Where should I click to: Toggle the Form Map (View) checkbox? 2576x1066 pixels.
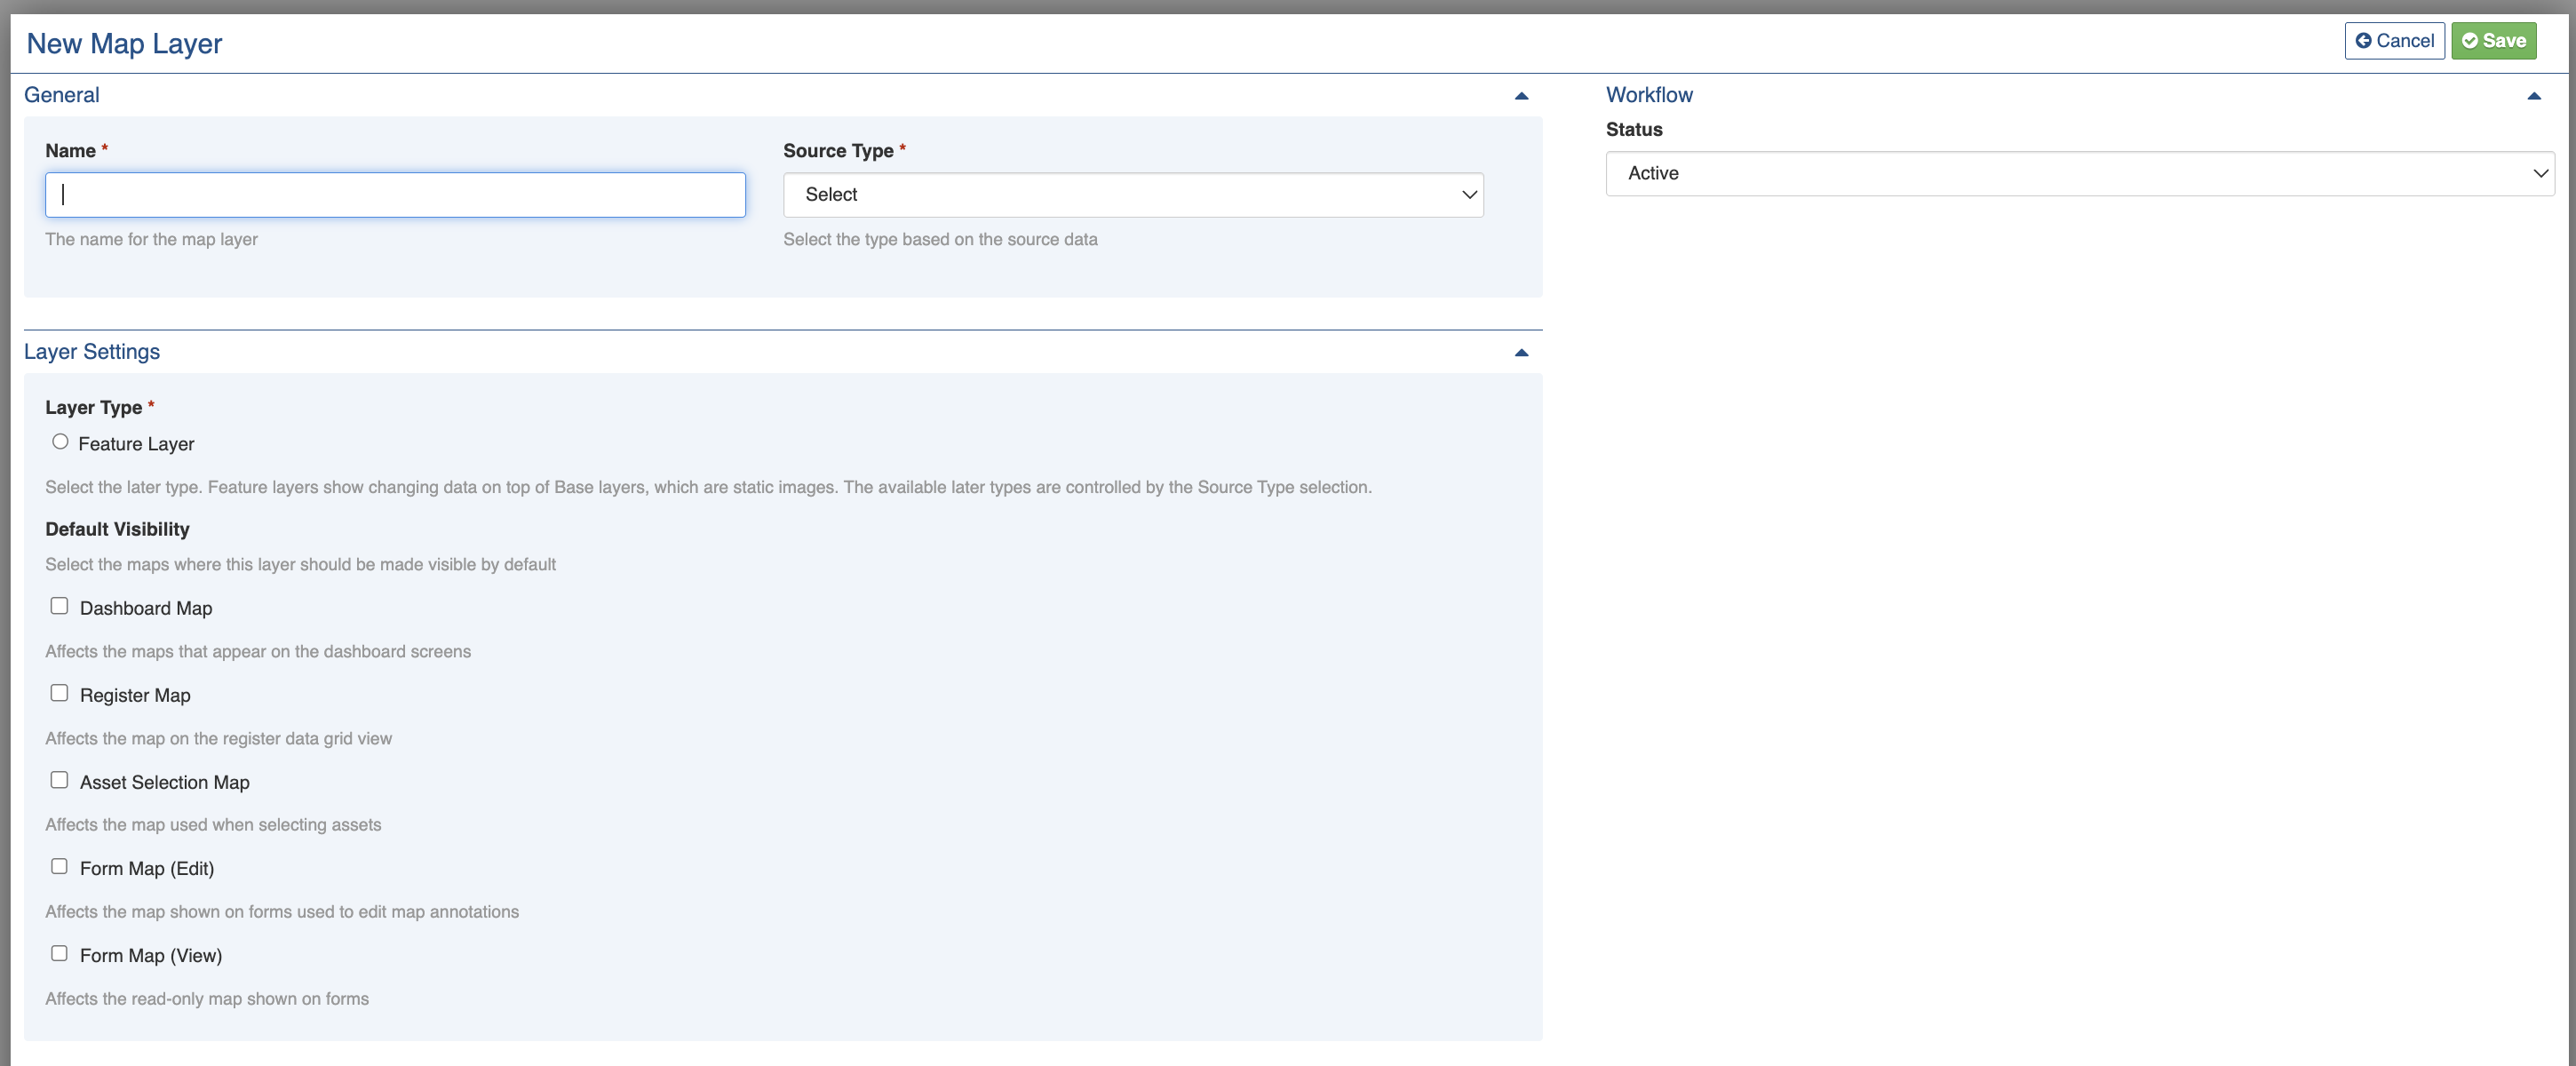point(60,953)
